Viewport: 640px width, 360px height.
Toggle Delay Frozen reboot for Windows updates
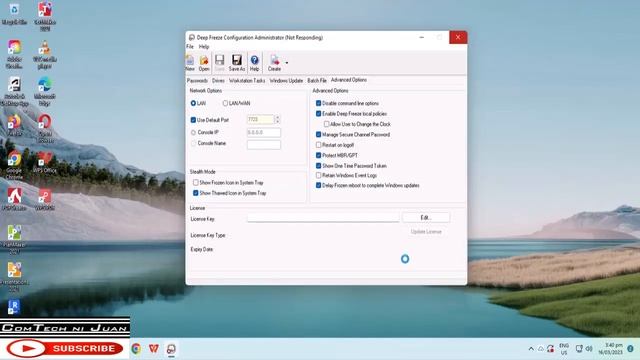(x=318, y=185)
